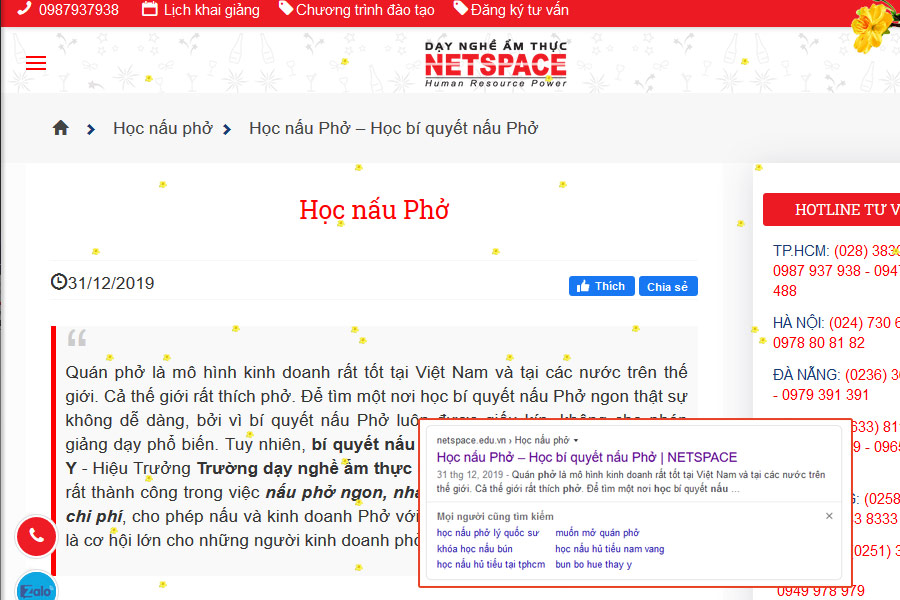Screen dimensions: 900x600
Task: Open the Zalo chat icon
Action: (37, 588)
